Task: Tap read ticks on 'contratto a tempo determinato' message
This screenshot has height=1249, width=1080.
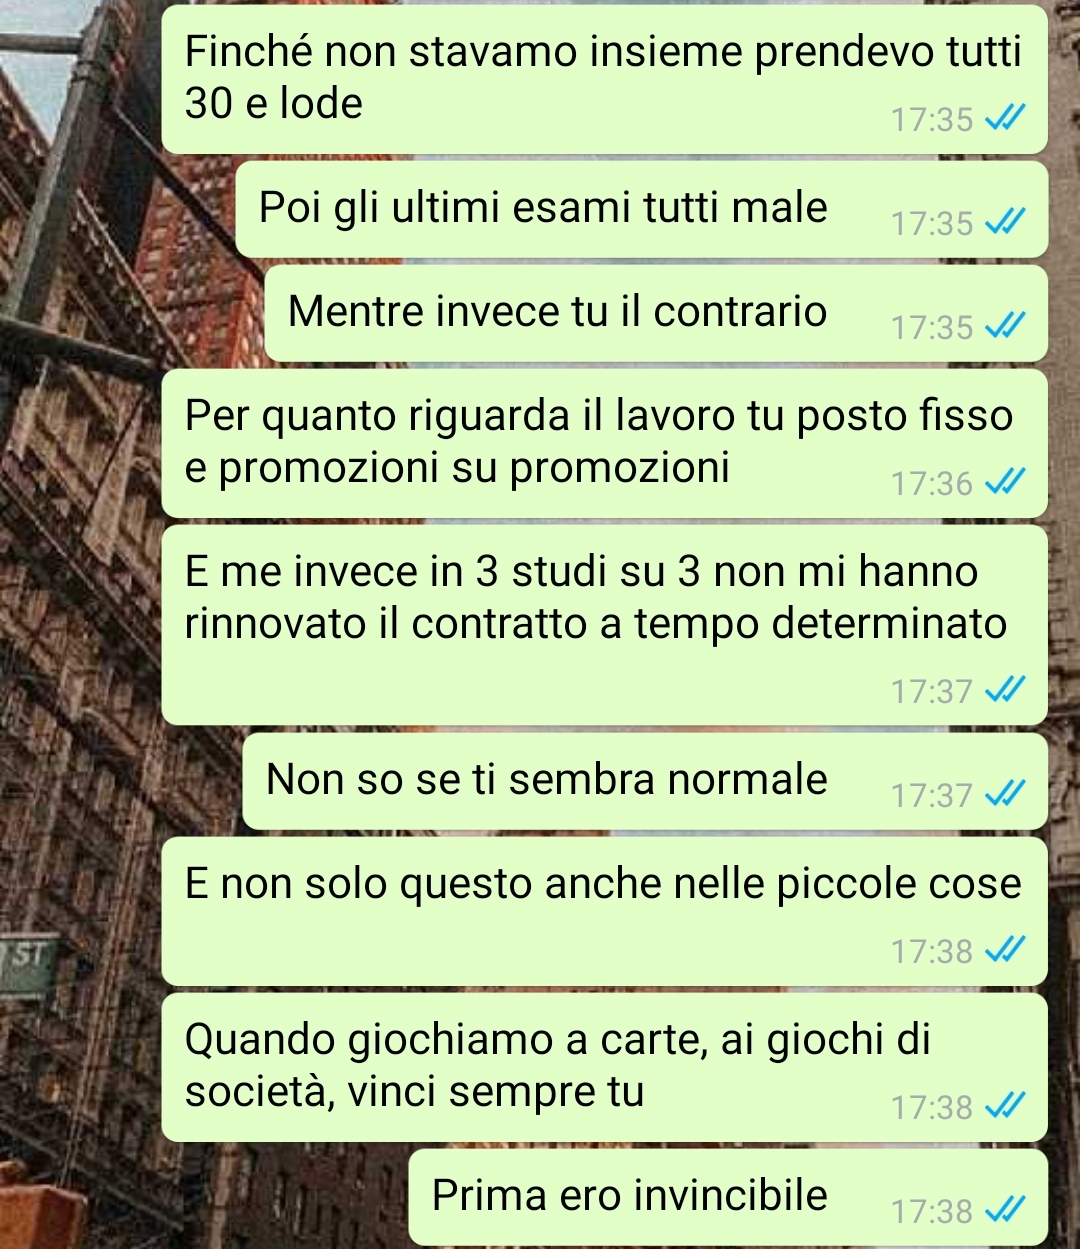Action: coord(1005,691)
